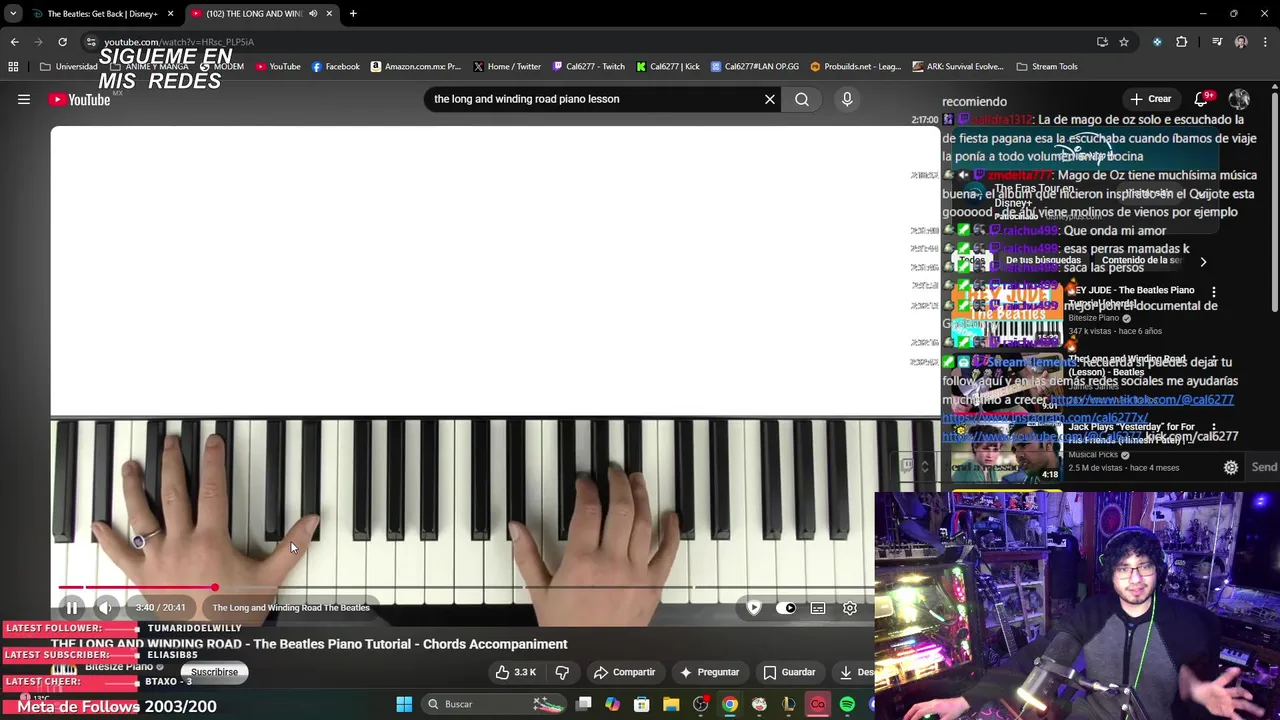Open the Cal6277 | Kick bookmark

pyautogui.click(x=667, y=67)
